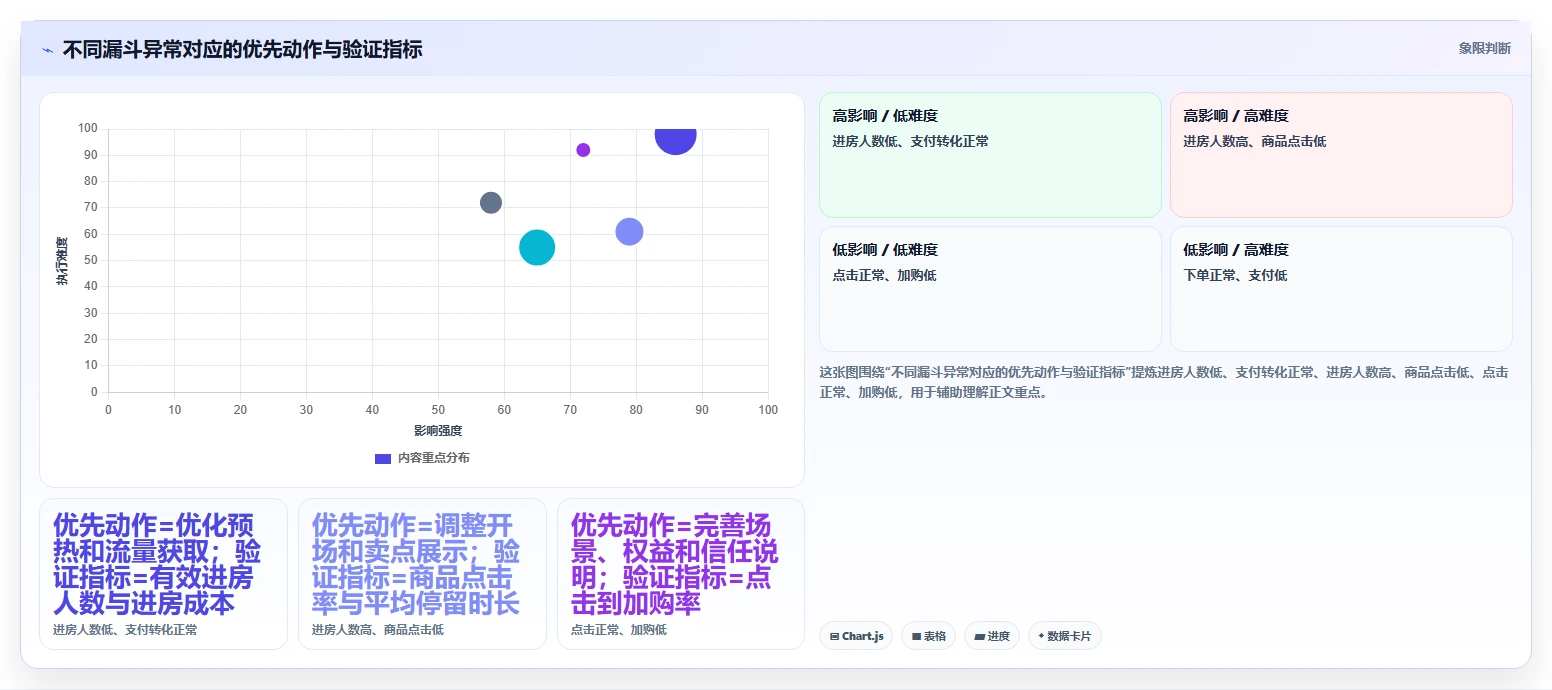Viewport: 1552px width, 690px height.
Task: Click the 进房人数低、支付转化正常 text in the green card
Action: (911, 142)
